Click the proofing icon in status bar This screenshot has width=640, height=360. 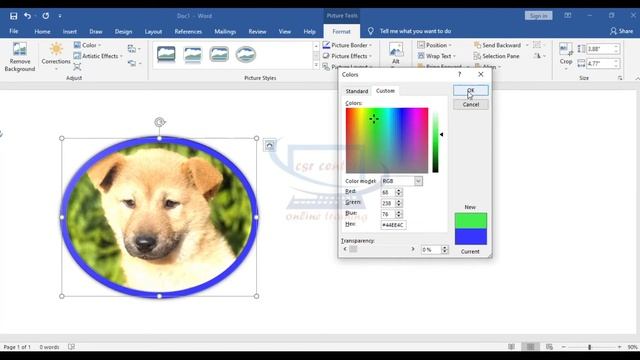click(x=71, y=347)
